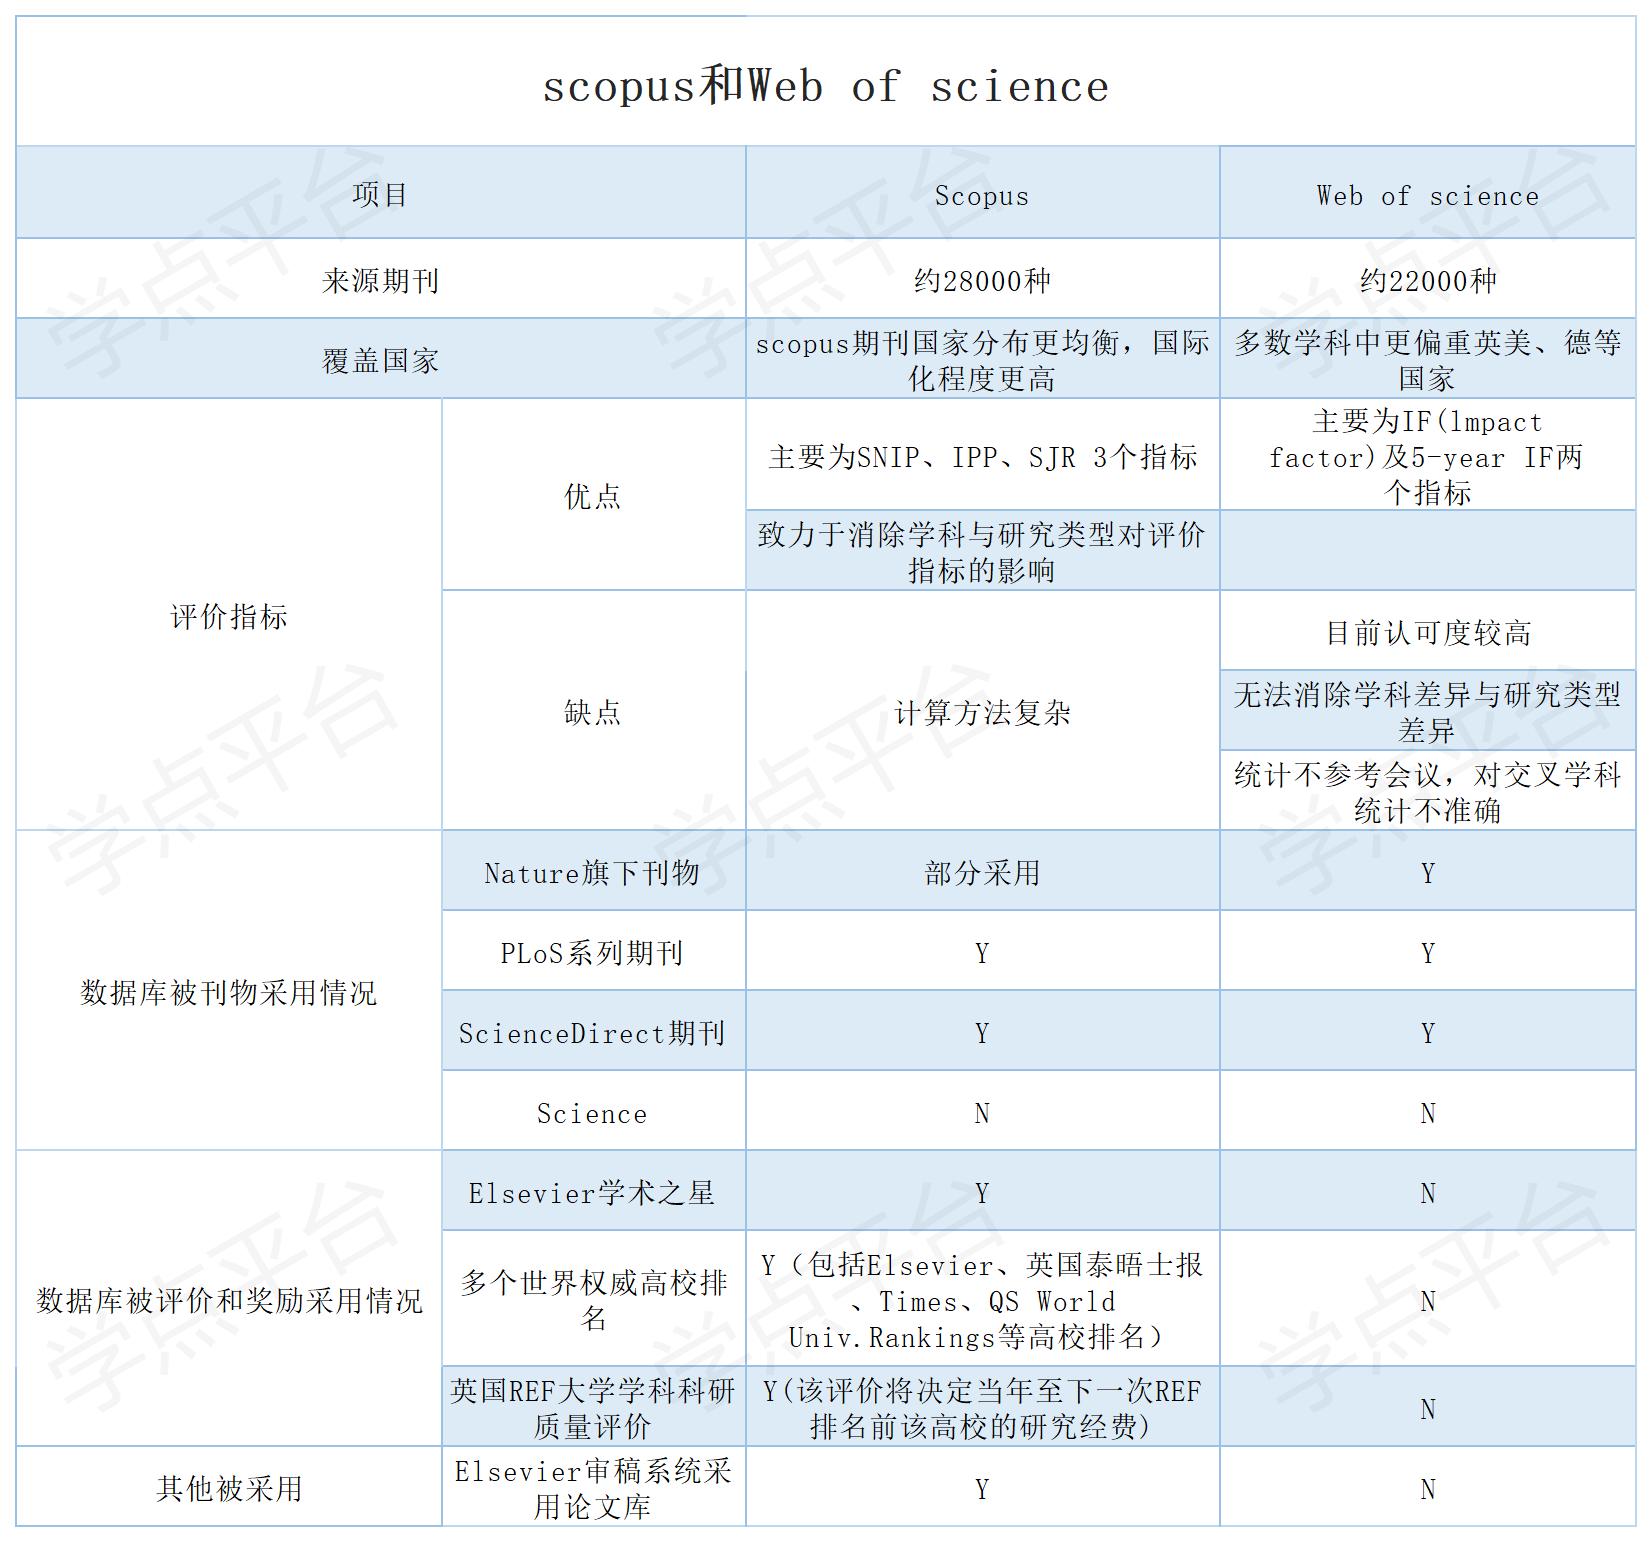Select the header cell "项目"
The width and height of the screenshot is (1652, 1542).
[381, 194]
